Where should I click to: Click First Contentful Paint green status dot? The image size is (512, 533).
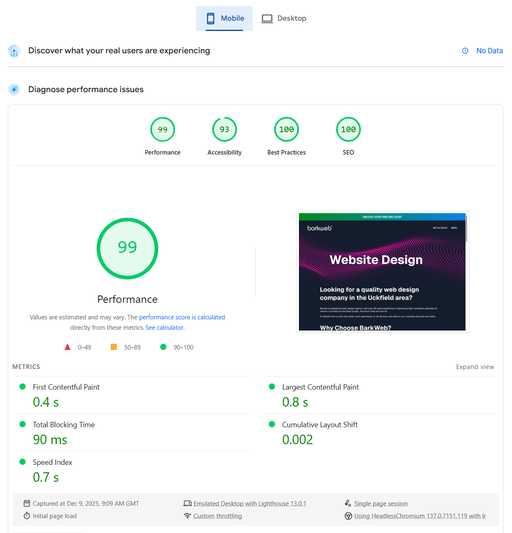(22, 386)
